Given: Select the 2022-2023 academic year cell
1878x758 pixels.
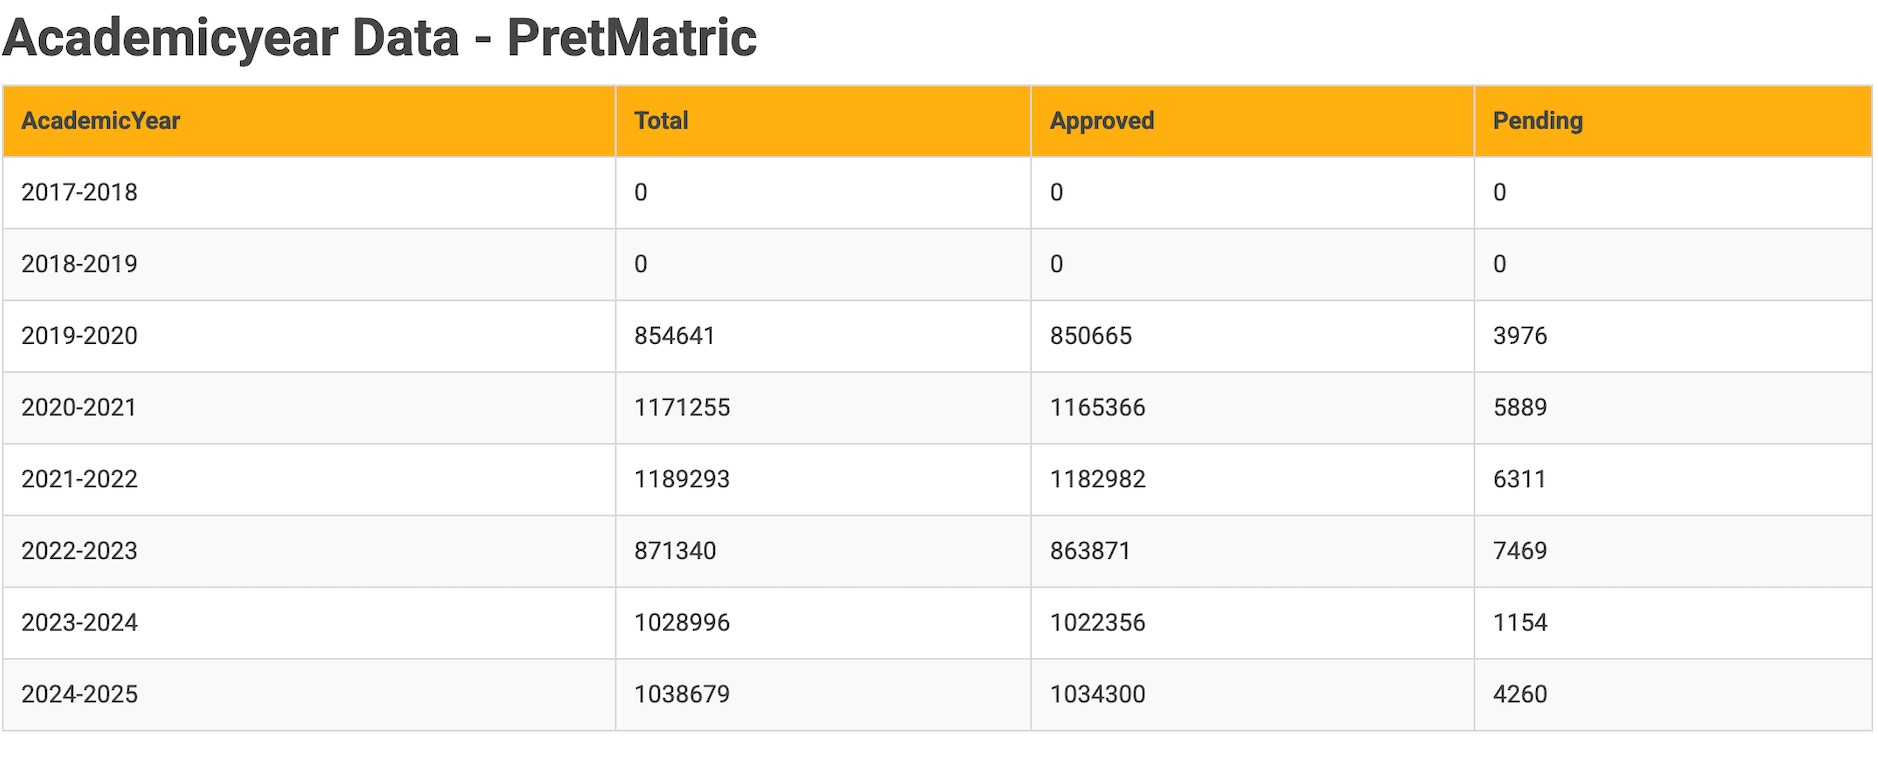Looking at the screenshot, I should click(309, 551).
